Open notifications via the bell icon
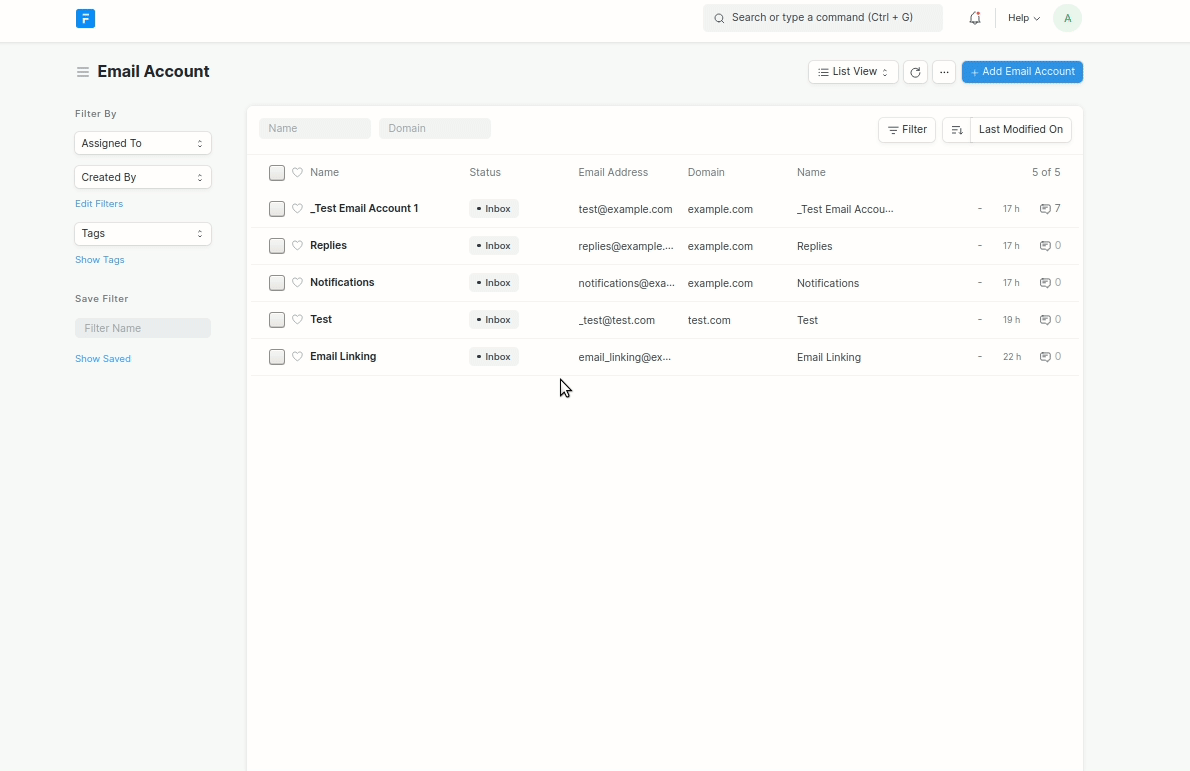Viewport: 1190px width, 771px height. pyautogui.click(x=975, y=17)
